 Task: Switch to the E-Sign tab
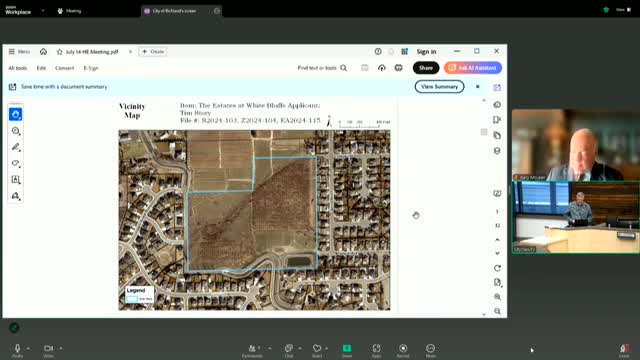(x=91, y=68)
